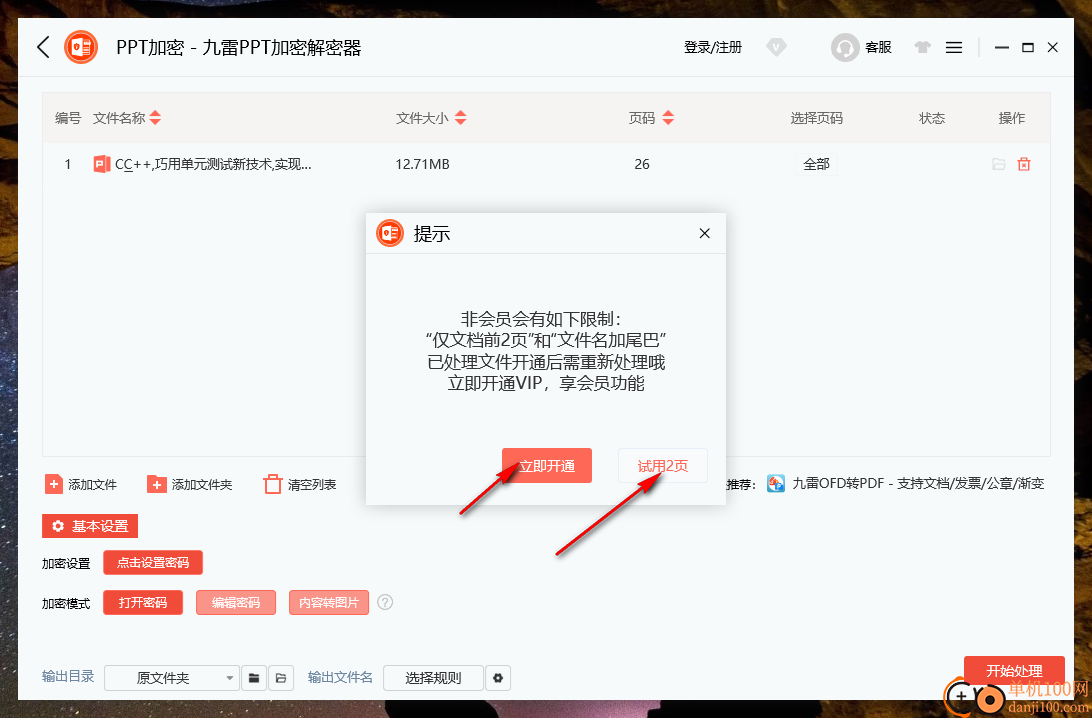This screenshot has height=718, width=1092.
Task: Click the 12.71MB file size cell
Action: pyautogui.click(x=422, y=164)
